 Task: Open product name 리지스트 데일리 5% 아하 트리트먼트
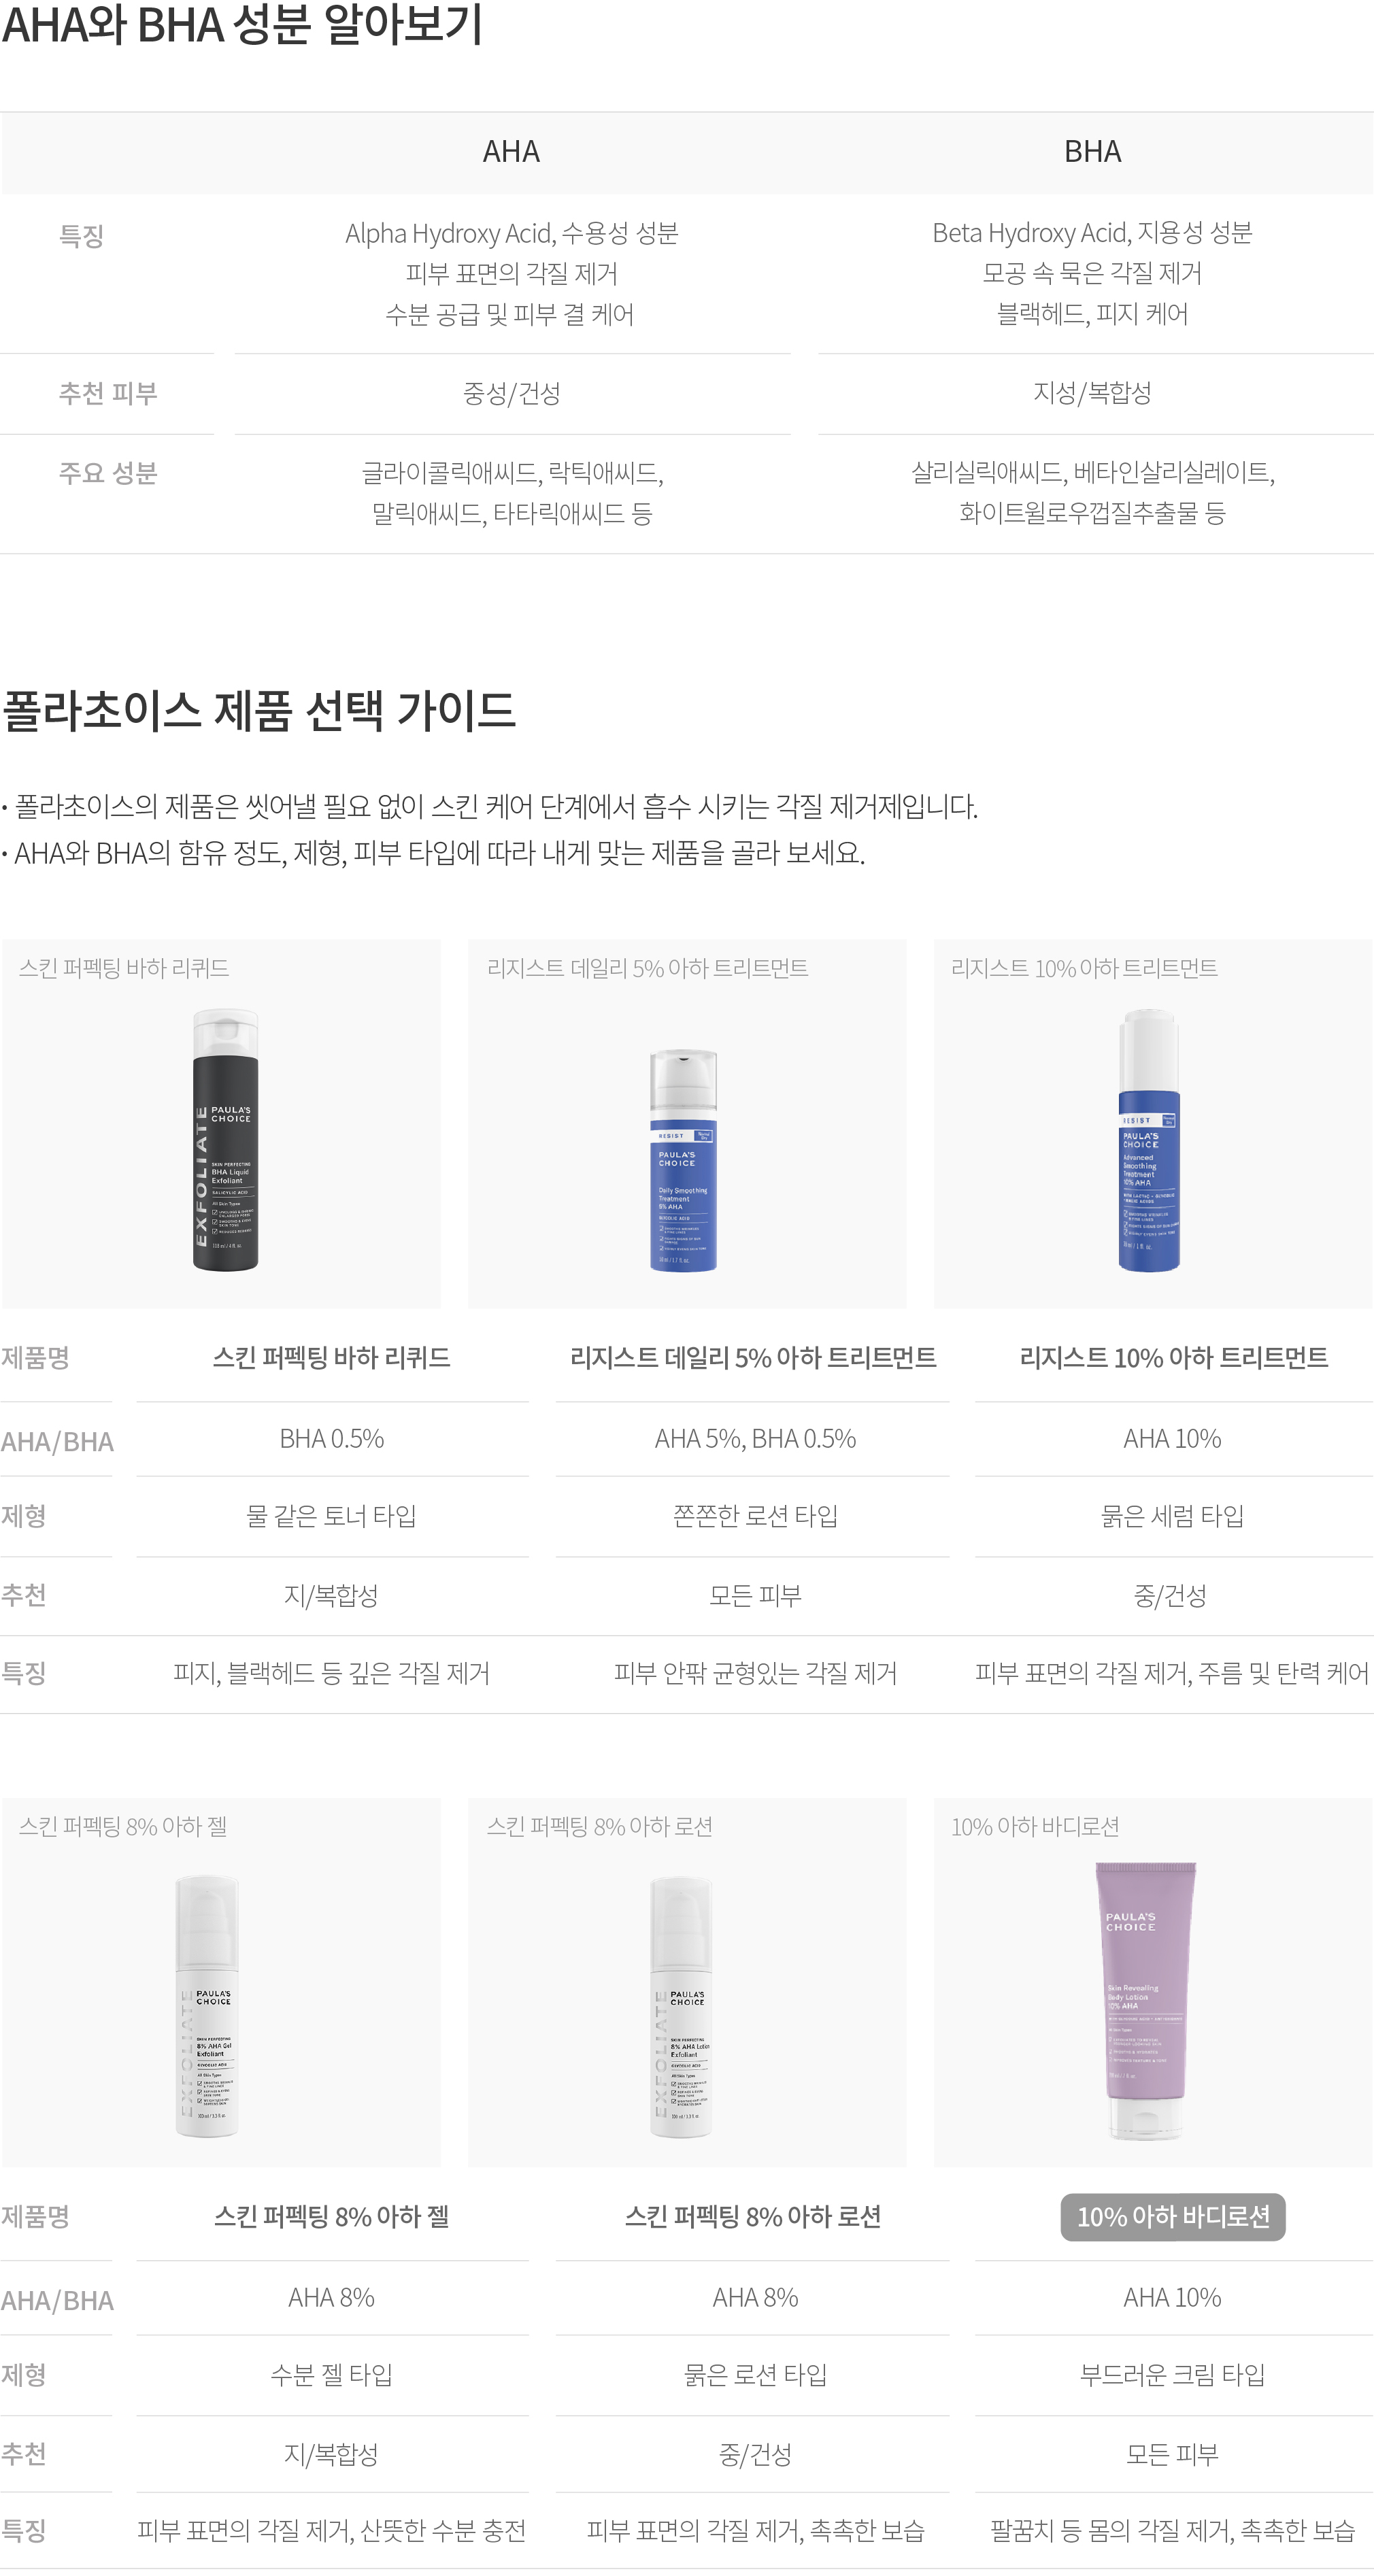753,1358
